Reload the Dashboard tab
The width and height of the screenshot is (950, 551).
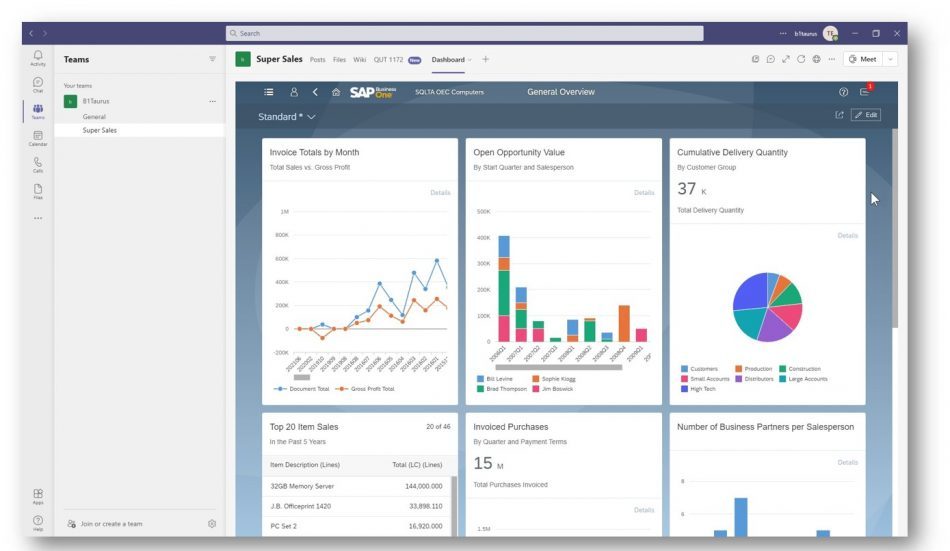(801, 59)
